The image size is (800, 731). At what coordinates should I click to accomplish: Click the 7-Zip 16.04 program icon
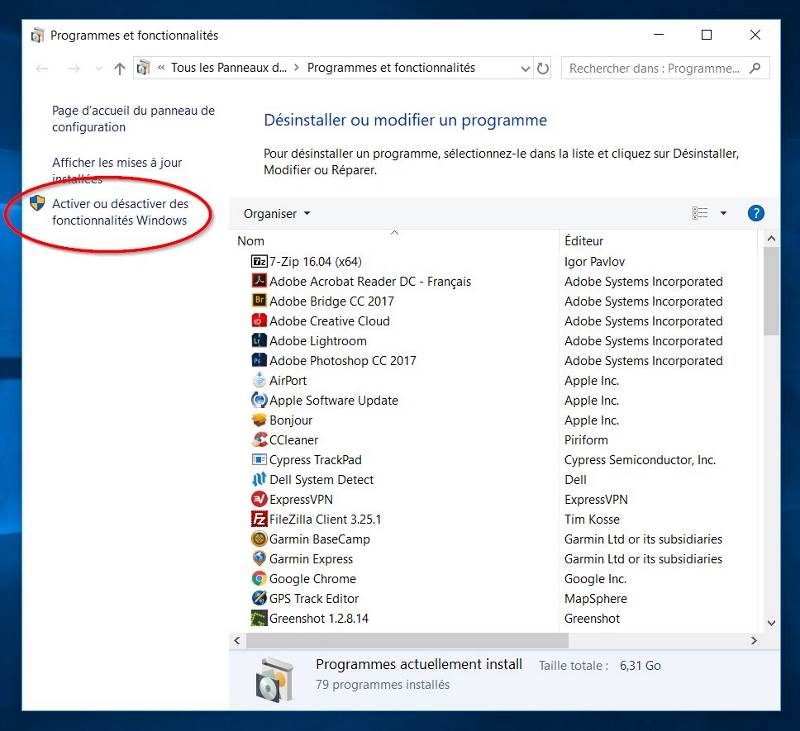coord(259,262)
